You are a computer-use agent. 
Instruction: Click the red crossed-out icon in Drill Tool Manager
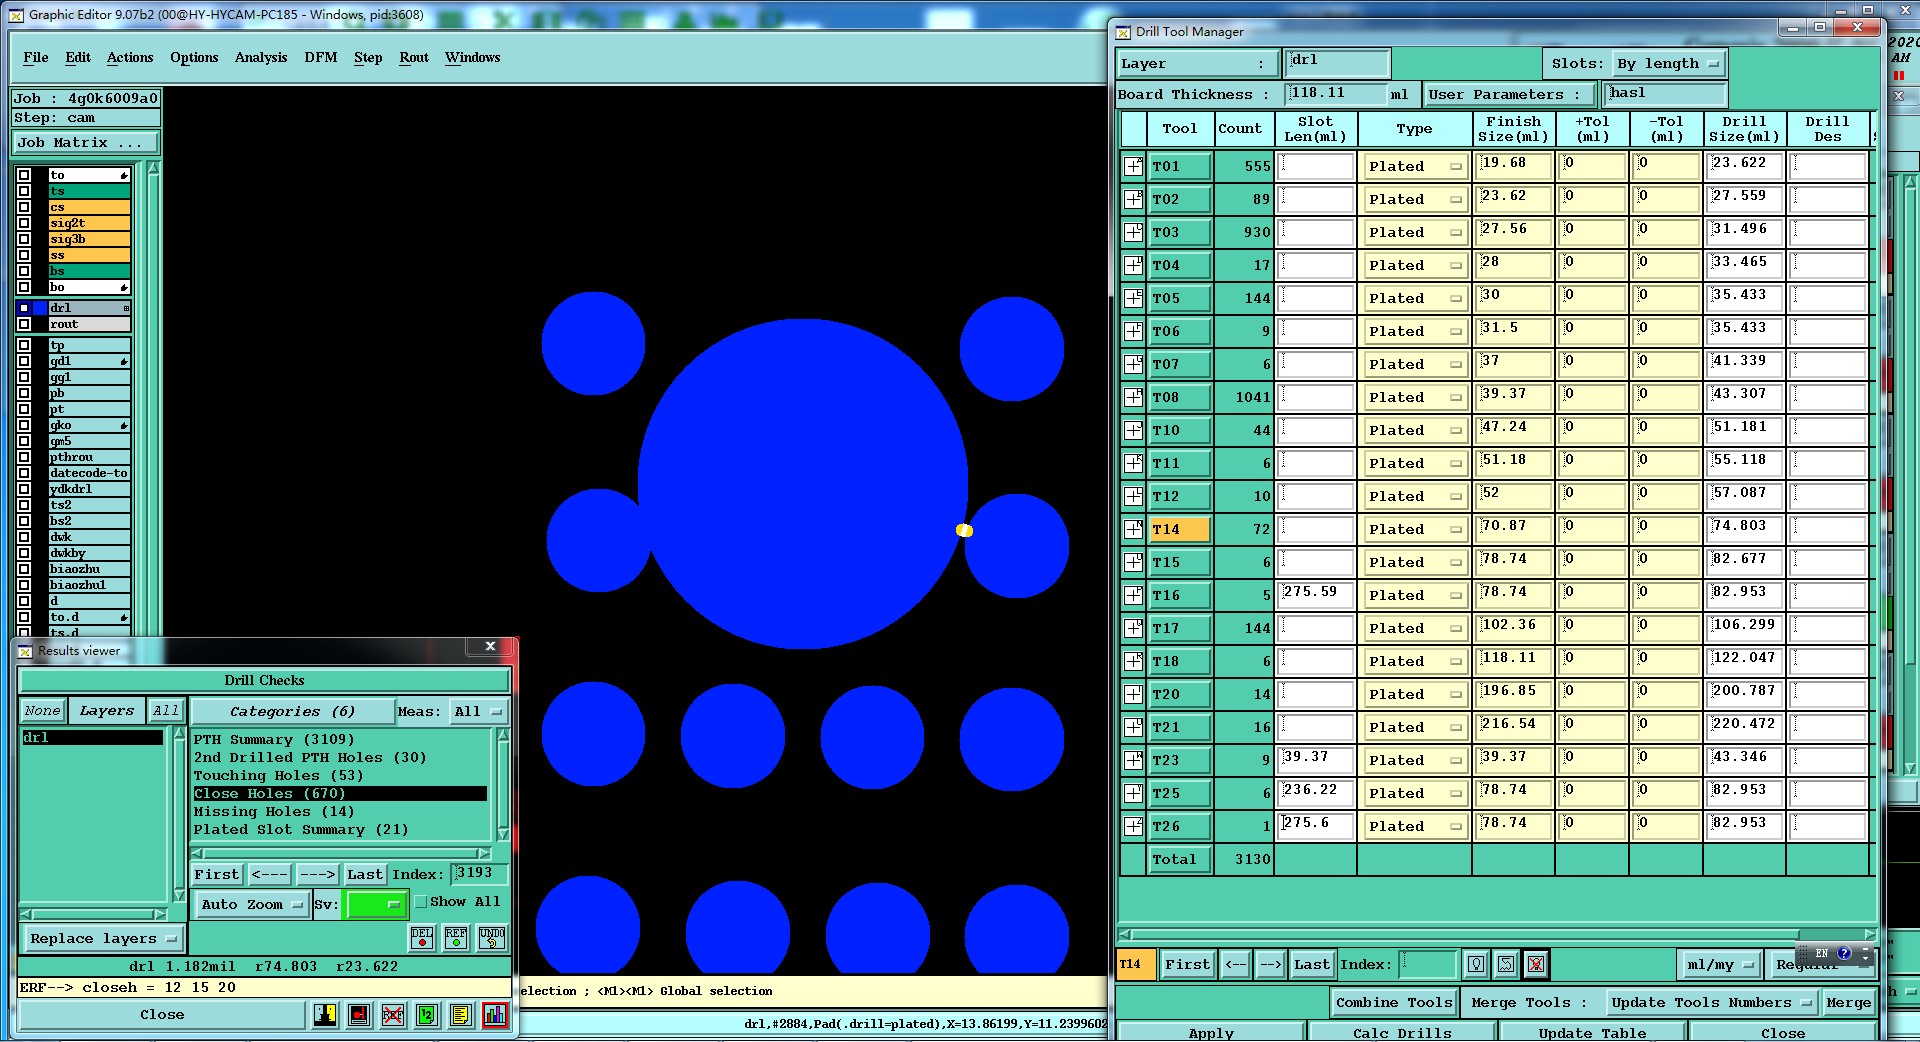1536,964
